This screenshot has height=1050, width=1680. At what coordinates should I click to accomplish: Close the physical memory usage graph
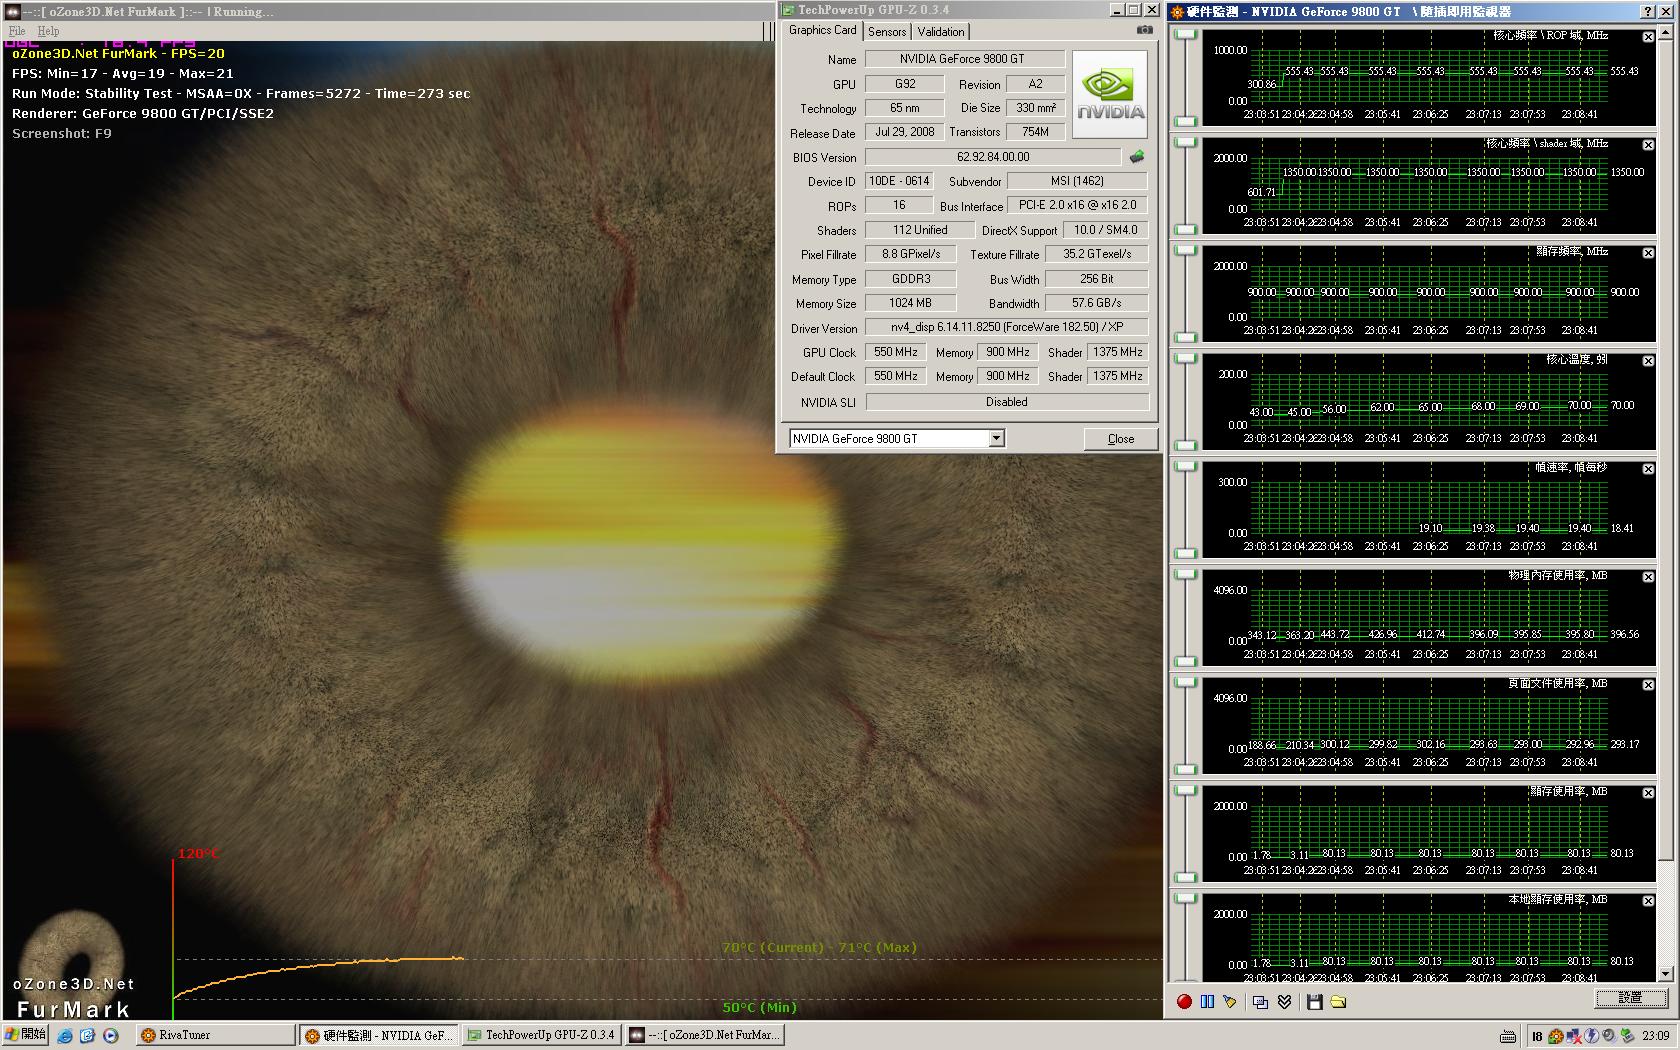tap(1648, 577)
